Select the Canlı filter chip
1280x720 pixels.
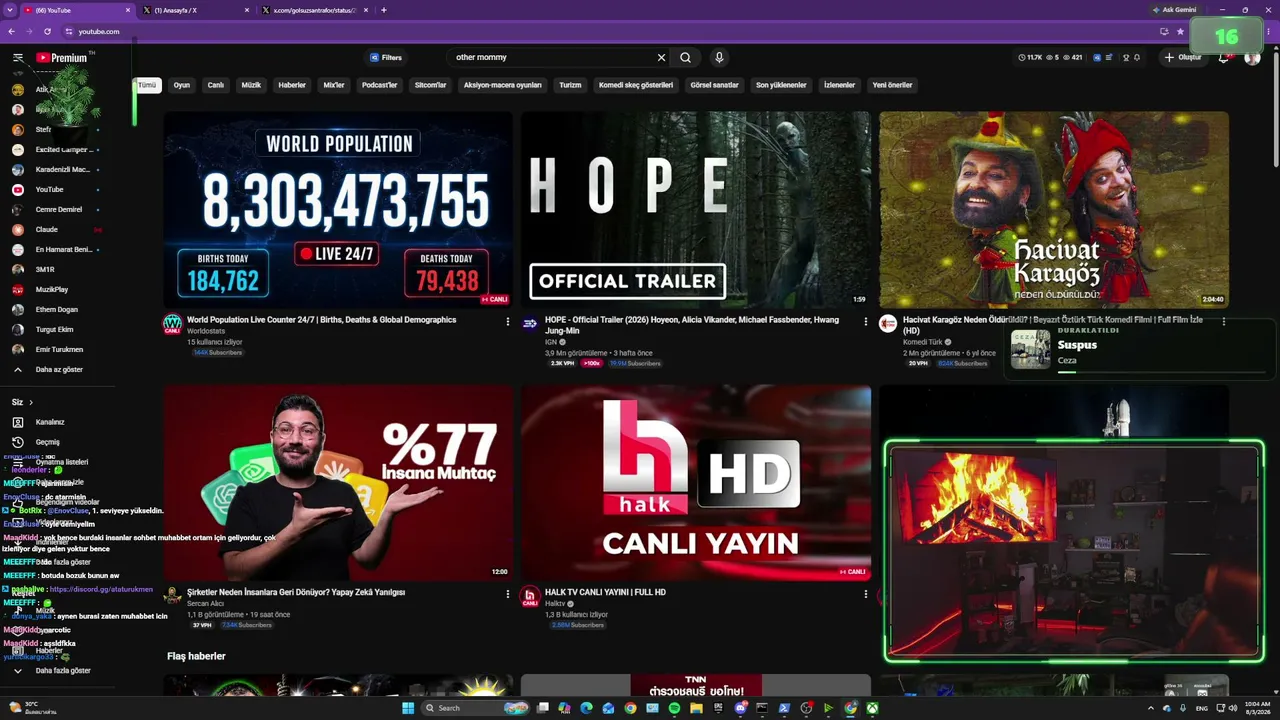216,85
